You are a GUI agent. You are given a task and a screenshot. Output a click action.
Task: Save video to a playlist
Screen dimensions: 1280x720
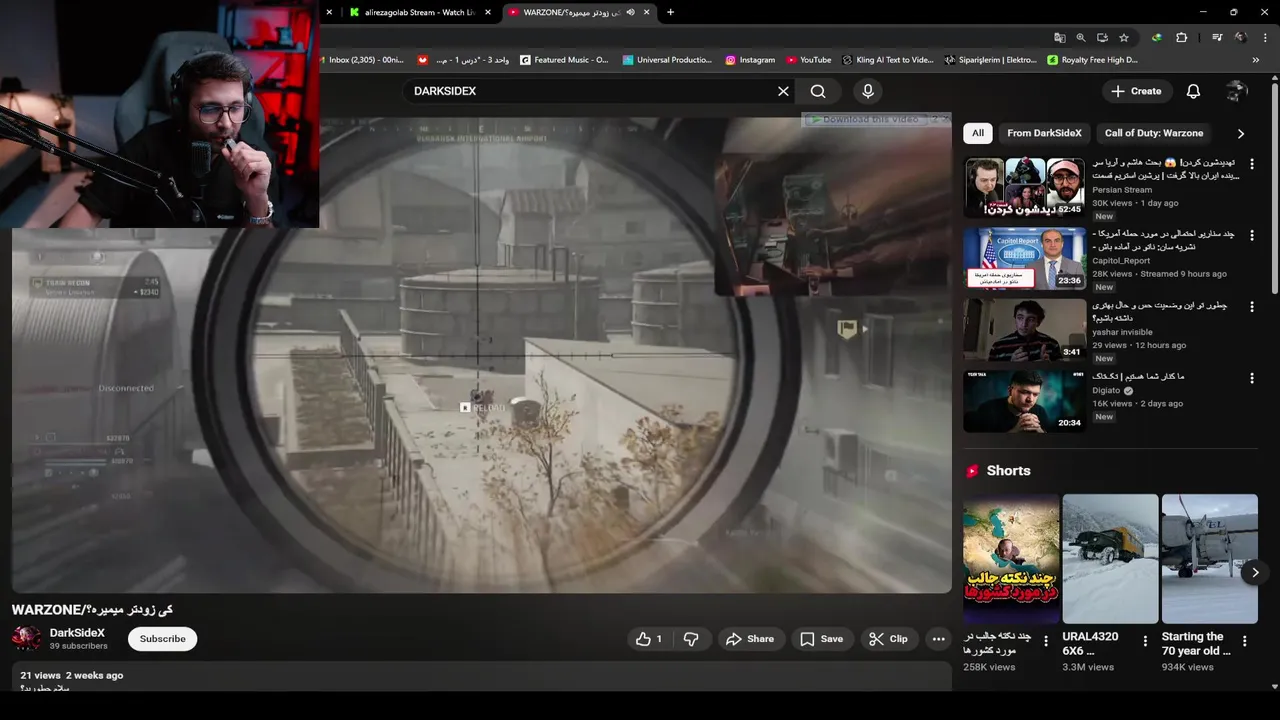(x=821, y=639)
